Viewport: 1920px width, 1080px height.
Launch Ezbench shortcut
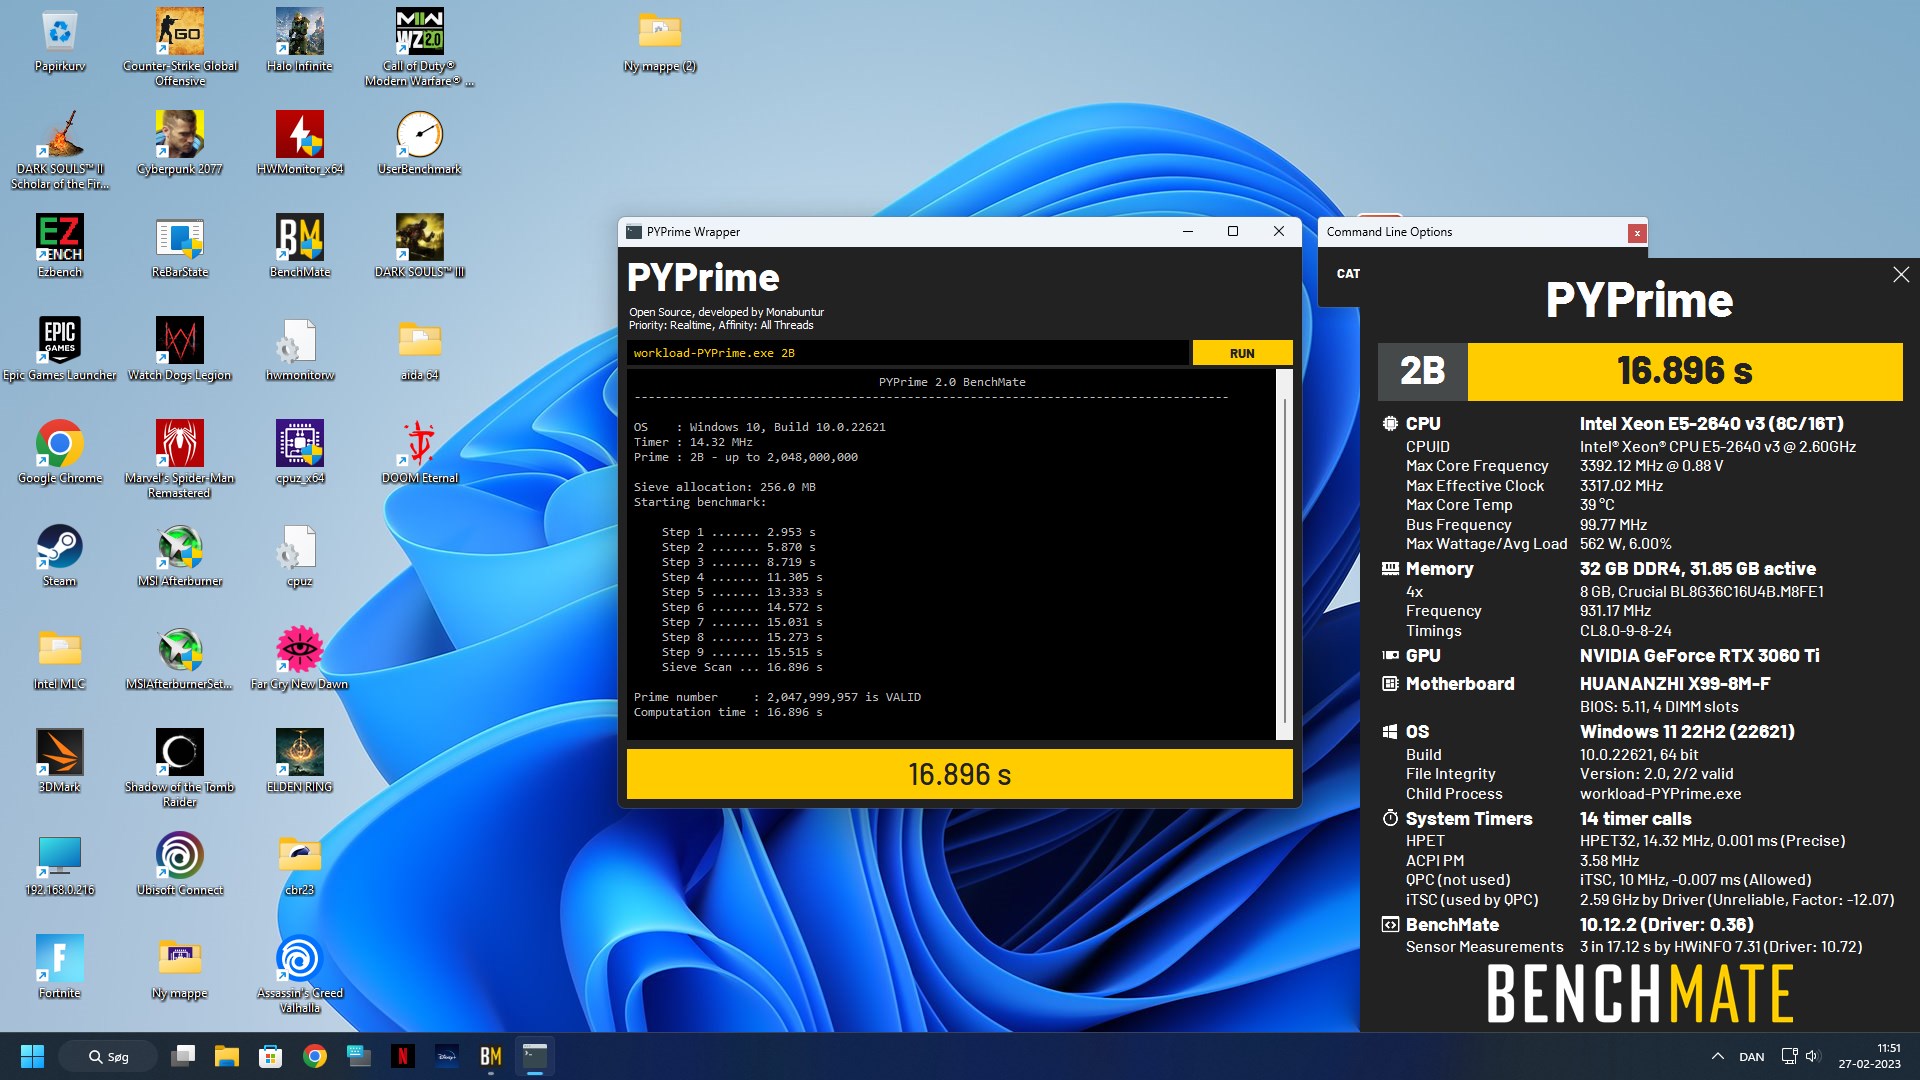click(60, 246)
